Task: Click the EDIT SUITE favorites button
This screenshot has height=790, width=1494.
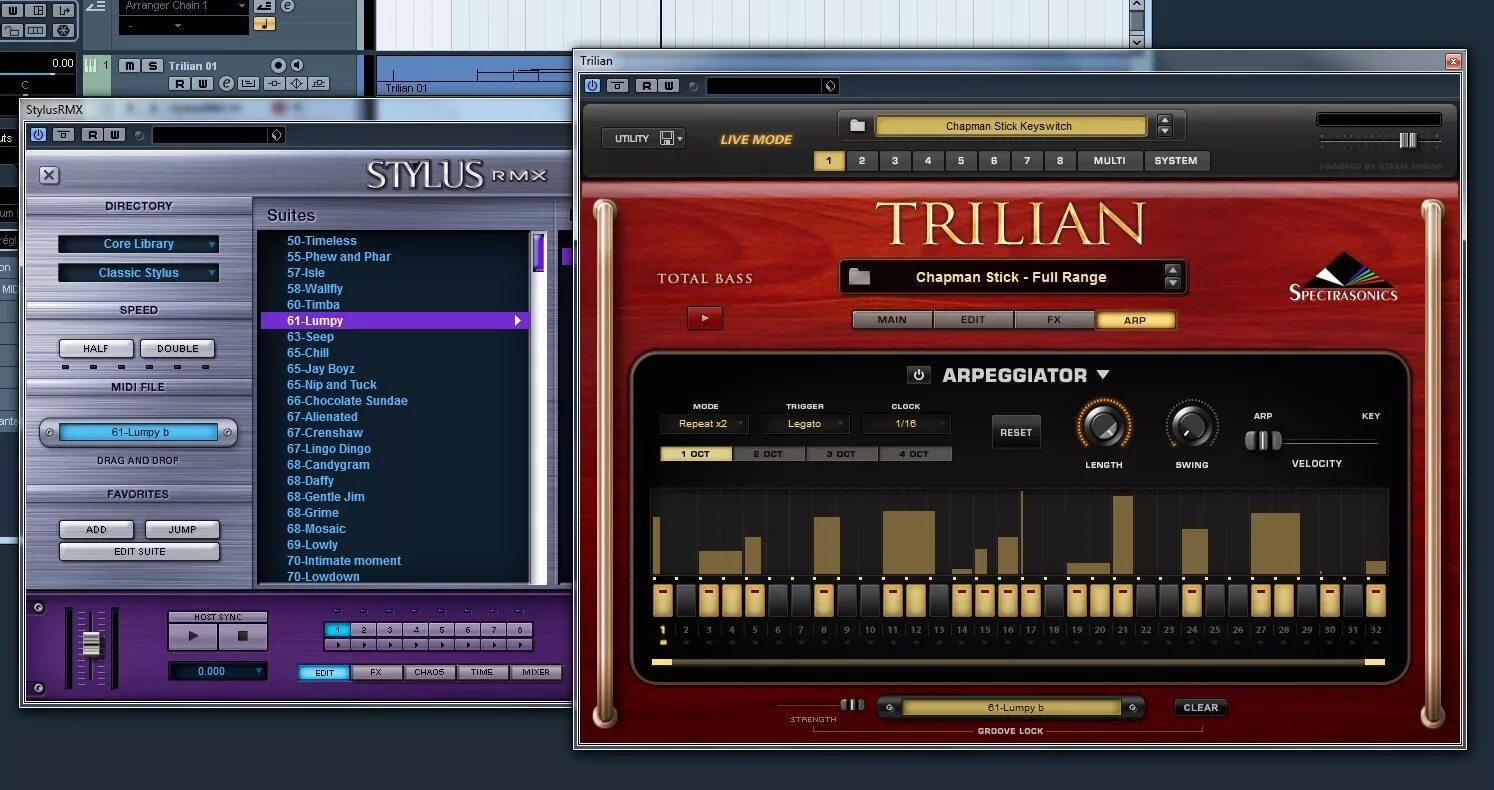Action: tap(139, 552)
